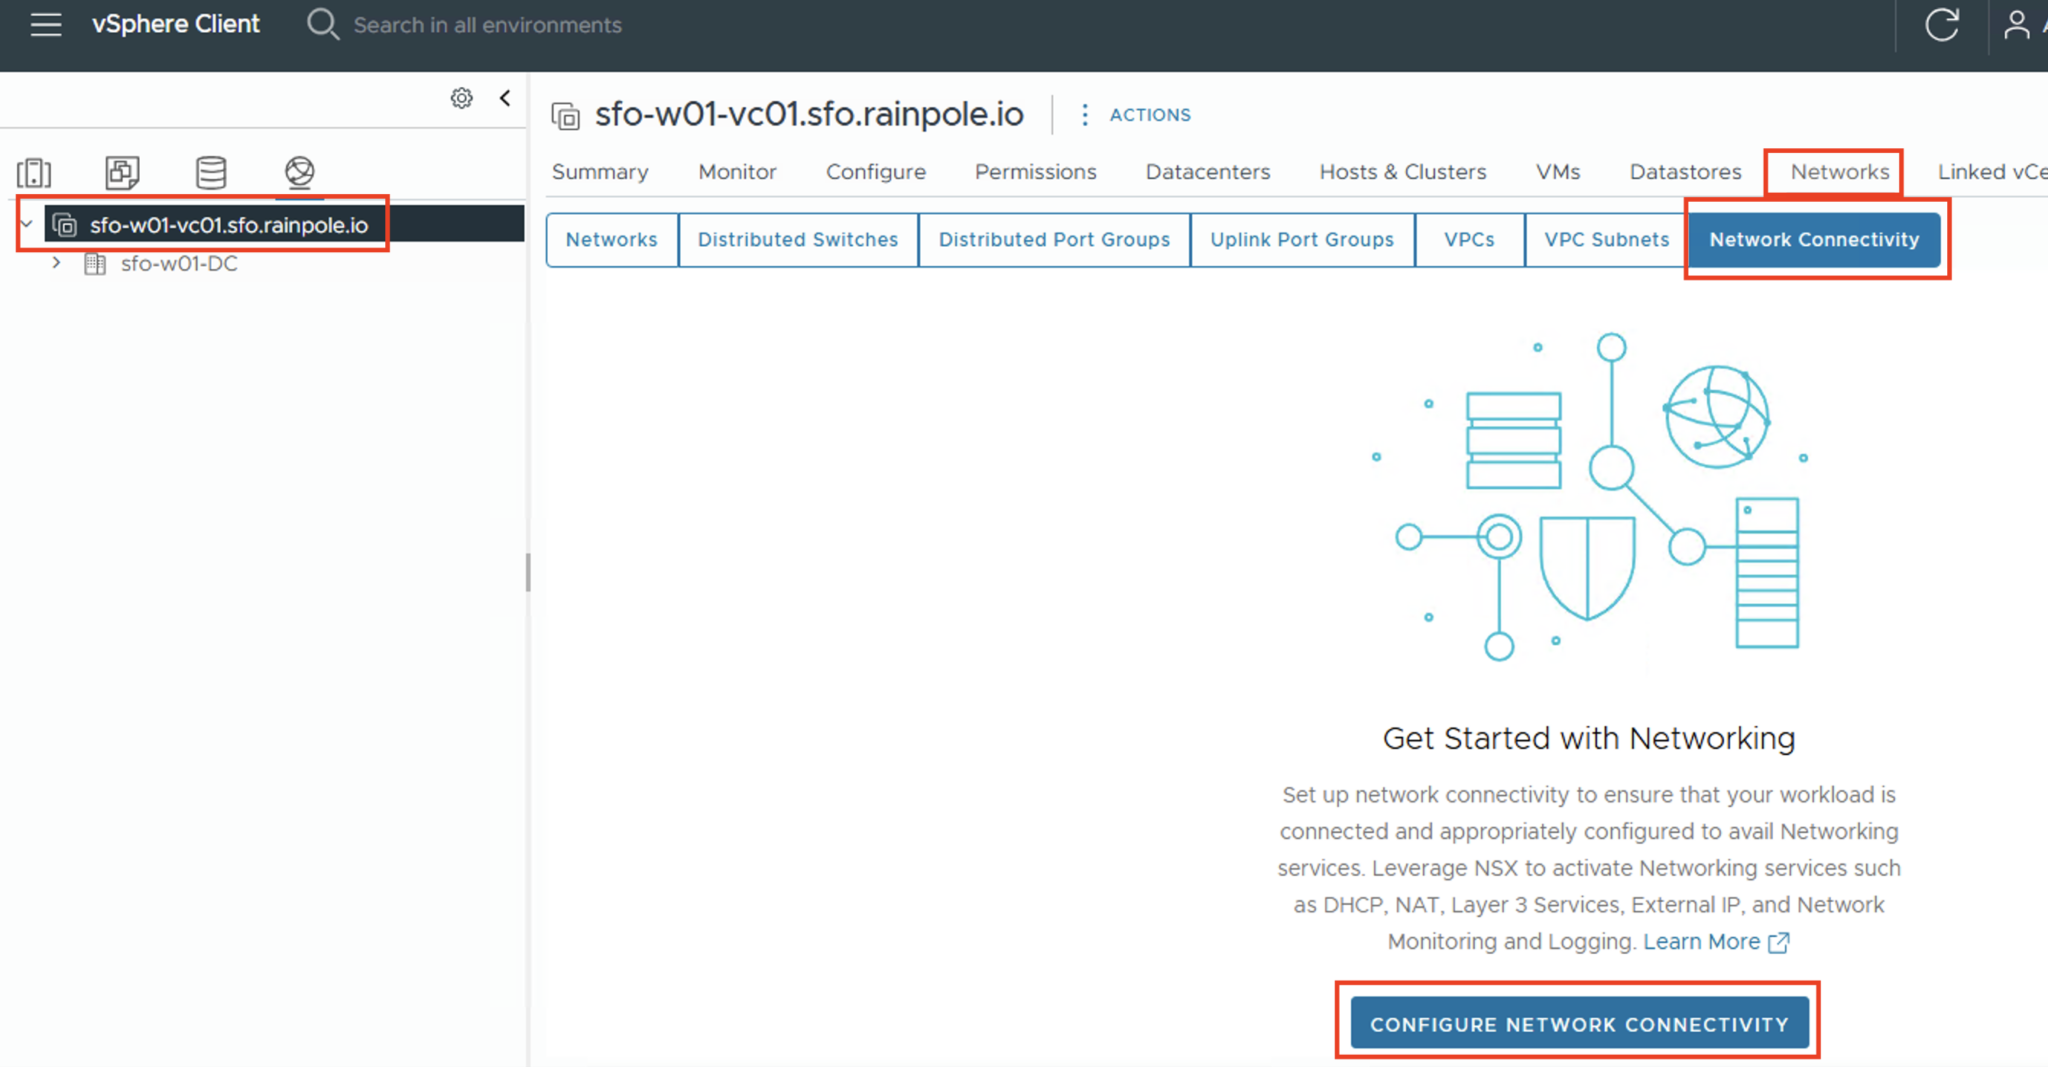Open the user profile menu
The width and height of the screenshot is (2048, 1067).
tap(2018, 25)
